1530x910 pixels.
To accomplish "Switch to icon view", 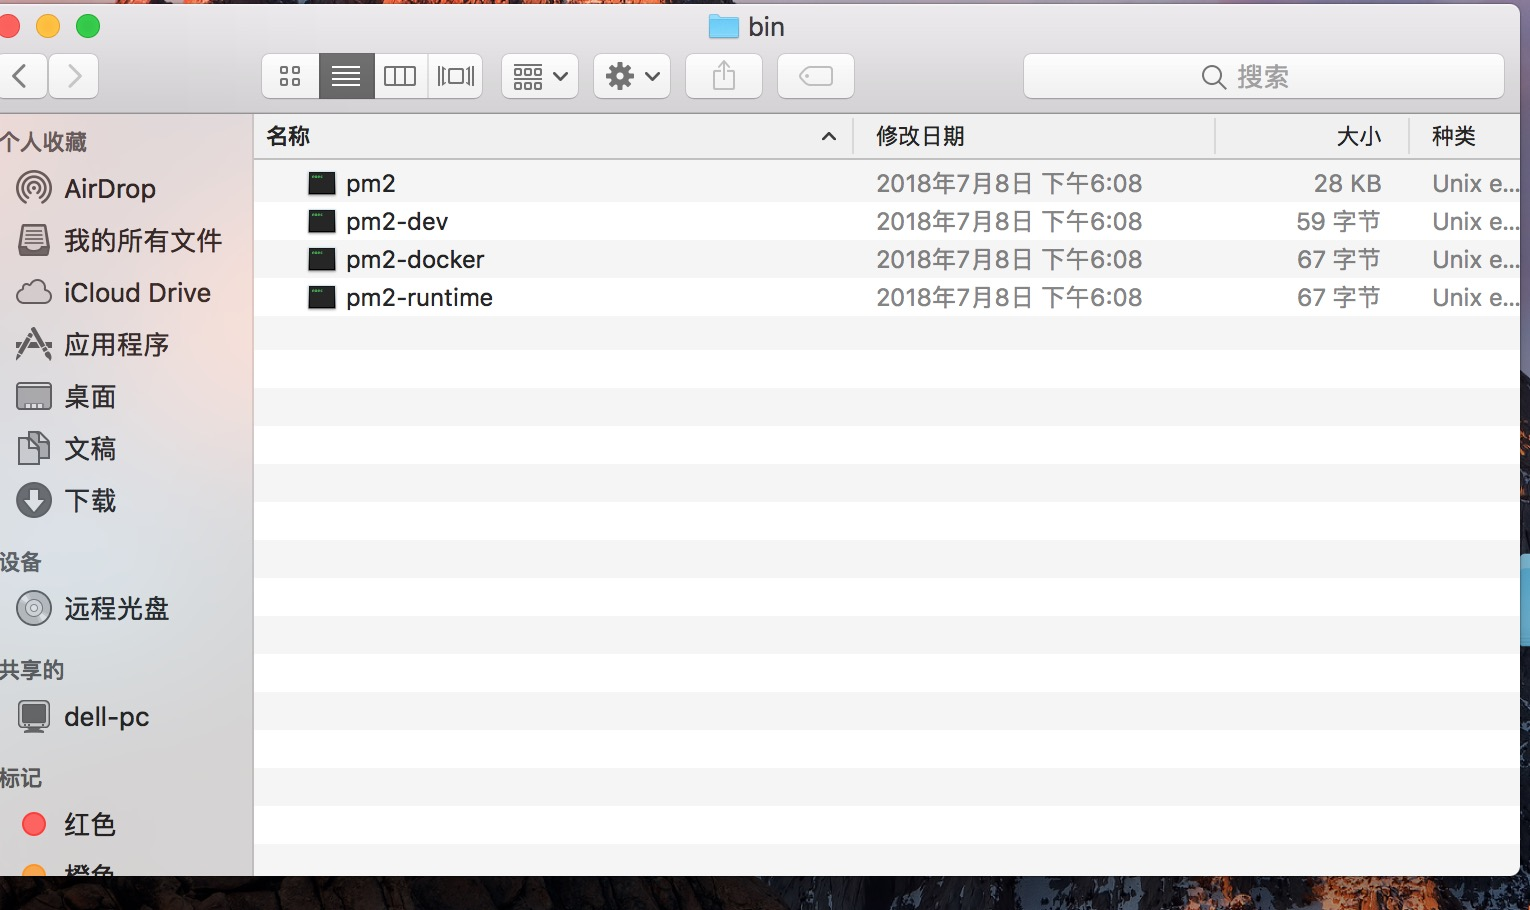I will coord(290,76).
